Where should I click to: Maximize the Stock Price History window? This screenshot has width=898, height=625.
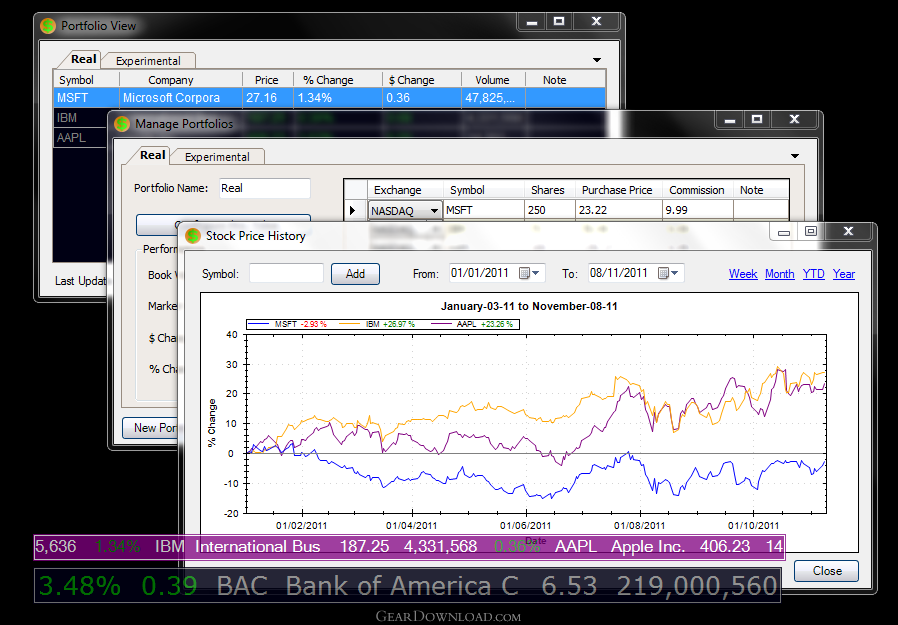tap(810, 231)
